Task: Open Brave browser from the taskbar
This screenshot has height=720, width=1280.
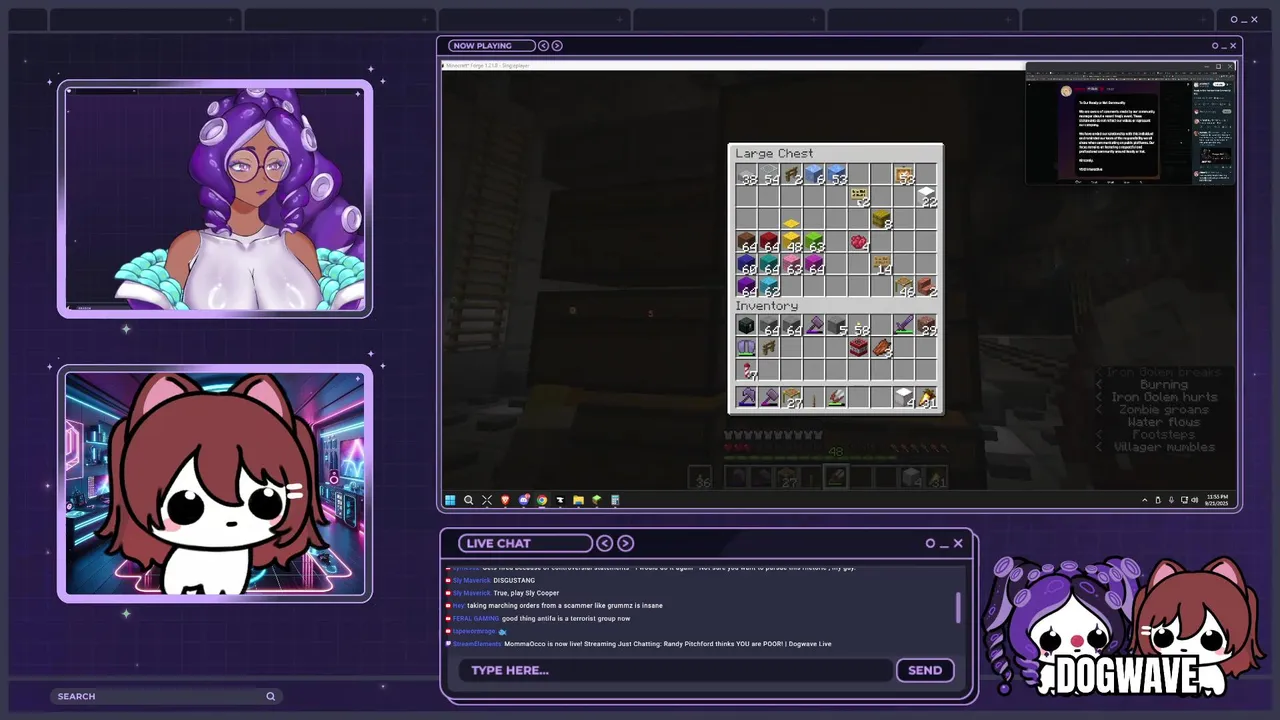Action: point(505,500)
